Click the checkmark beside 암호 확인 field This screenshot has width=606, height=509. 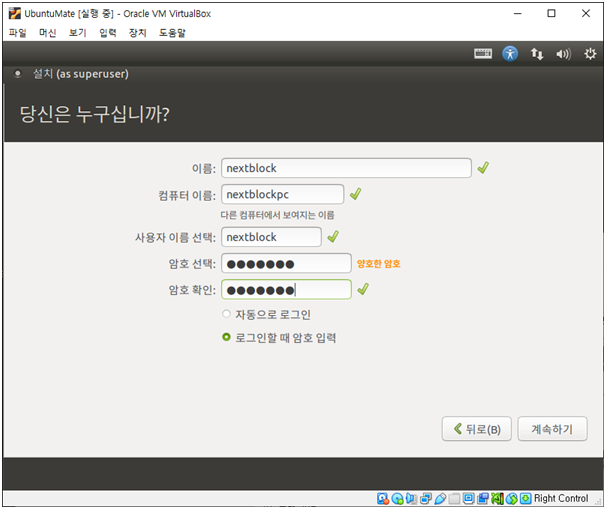363,289
